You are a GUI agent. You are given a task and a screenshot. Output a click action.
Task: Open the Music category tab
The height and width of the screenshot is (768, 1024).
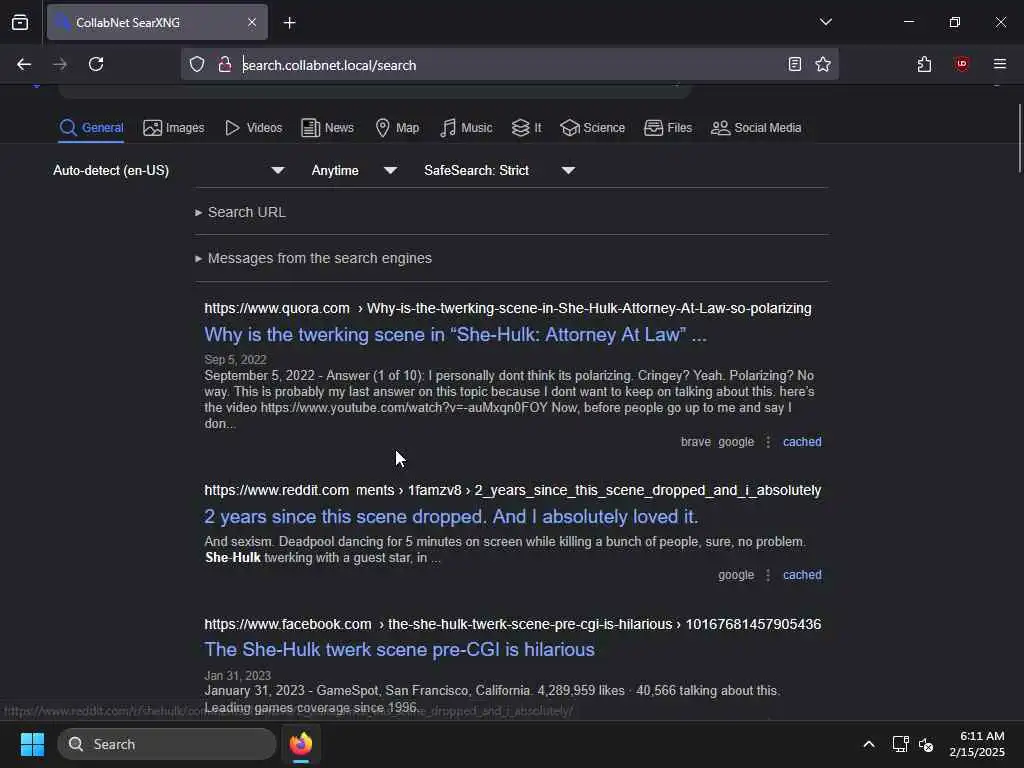[x=466, y=127]
